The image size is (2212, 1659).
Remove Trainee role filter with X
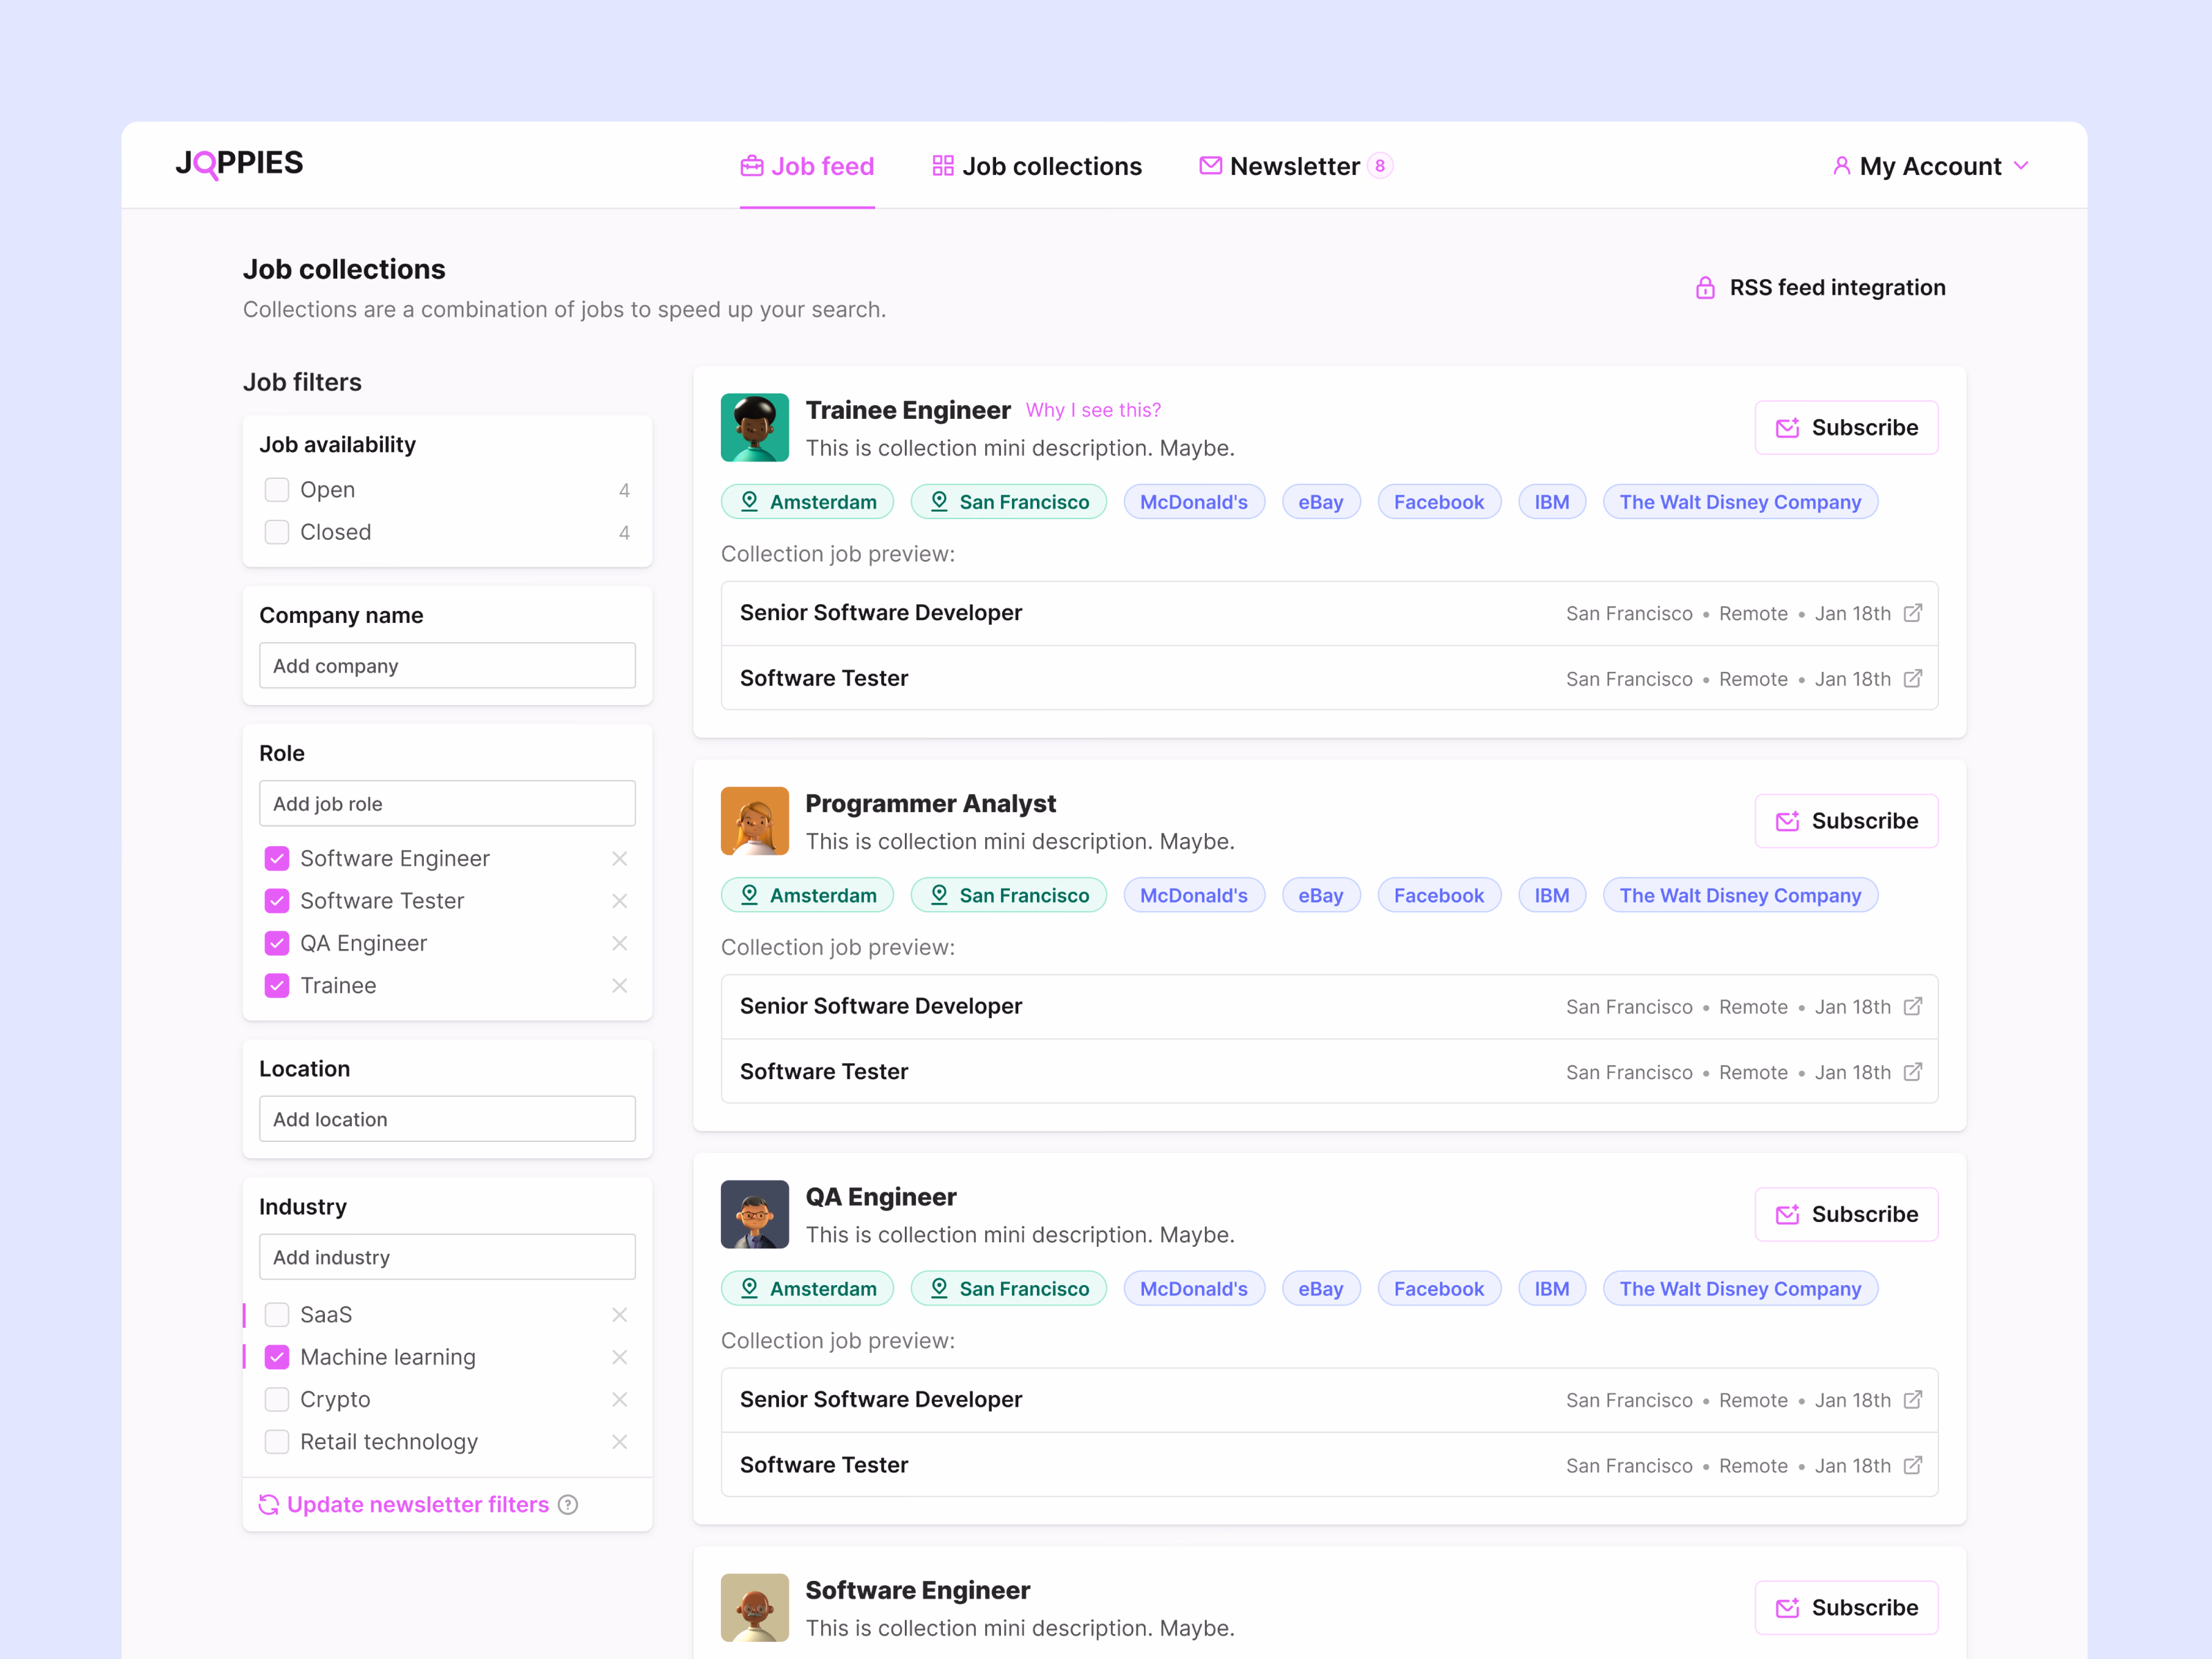point(620,986)
